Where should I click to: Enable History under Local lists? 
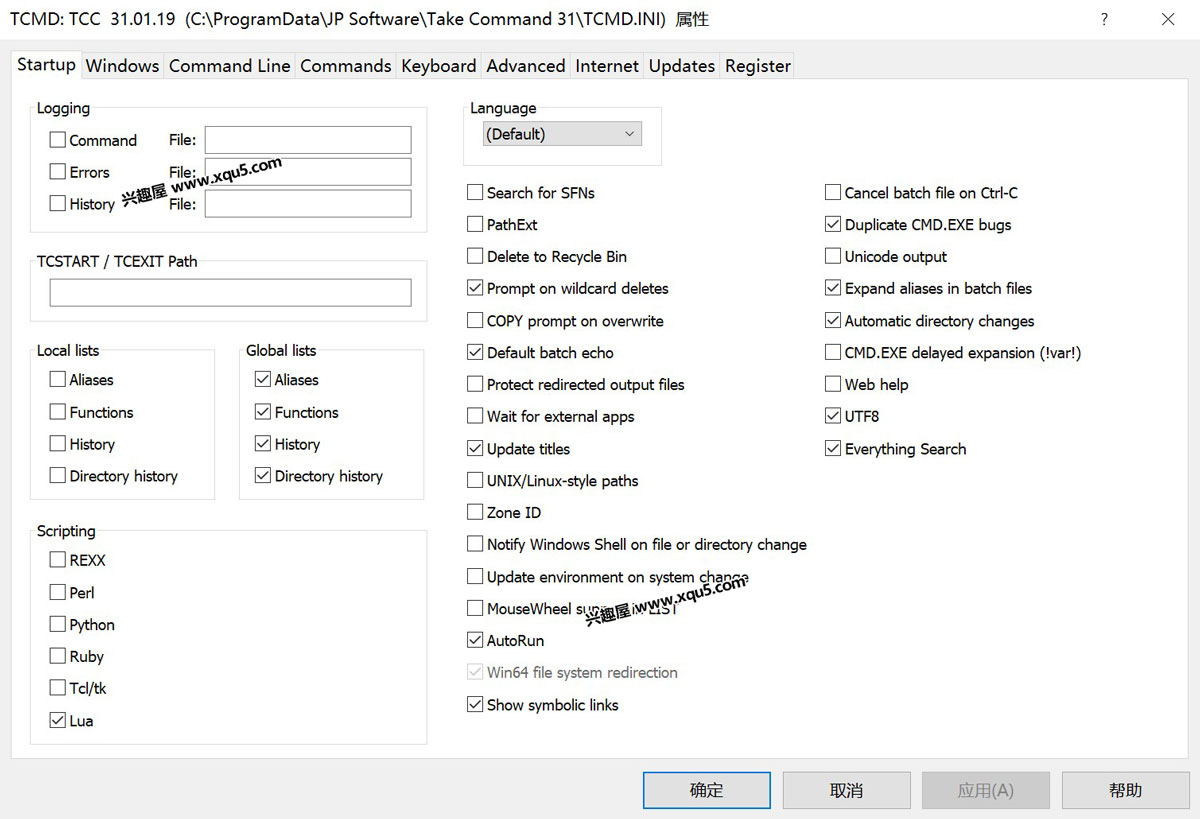click(x=58, y=444)
